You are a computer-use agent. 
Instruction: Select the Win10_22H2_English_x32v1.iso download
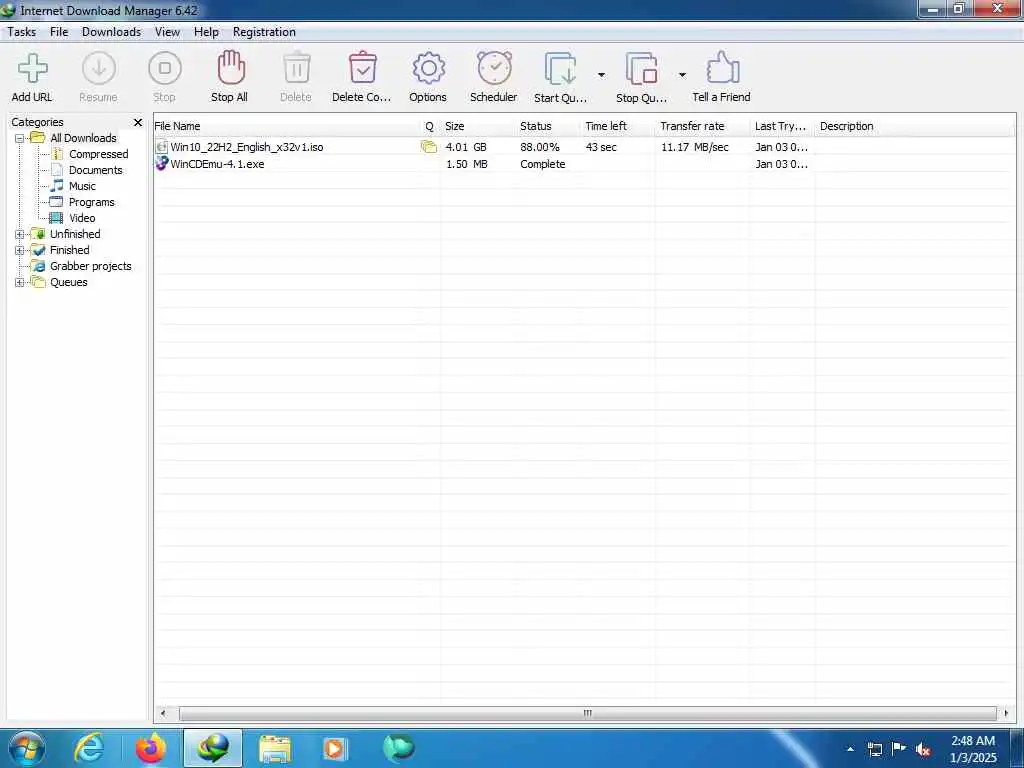[247, 147]
